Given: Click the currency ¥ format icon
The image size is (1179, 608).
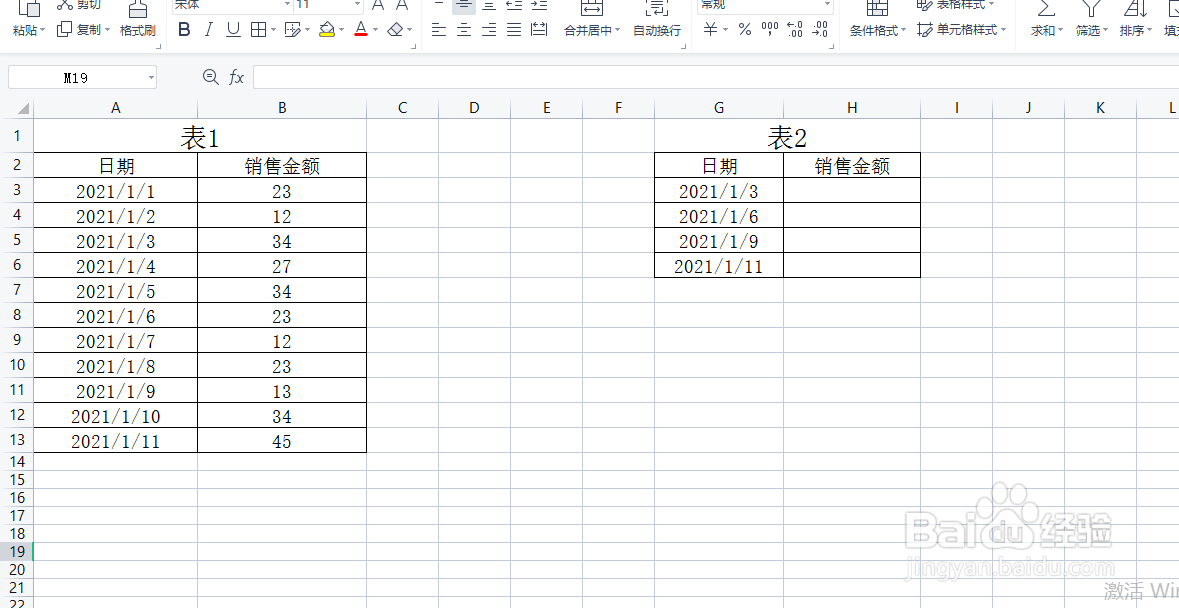Looking at the screenshot, I should tap(711, 29).
